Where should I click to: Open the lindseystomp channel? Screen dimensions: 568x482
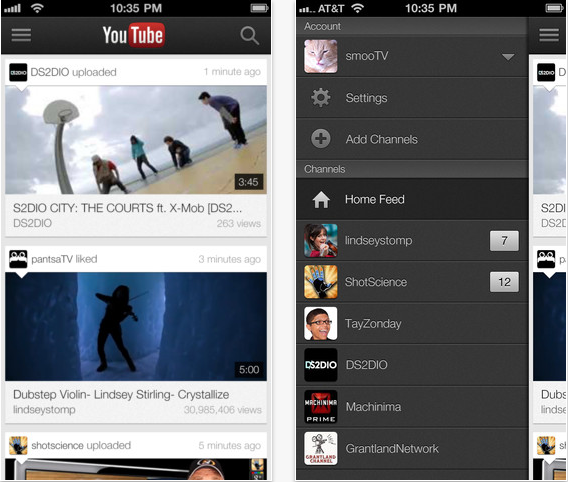pos(412,240)
